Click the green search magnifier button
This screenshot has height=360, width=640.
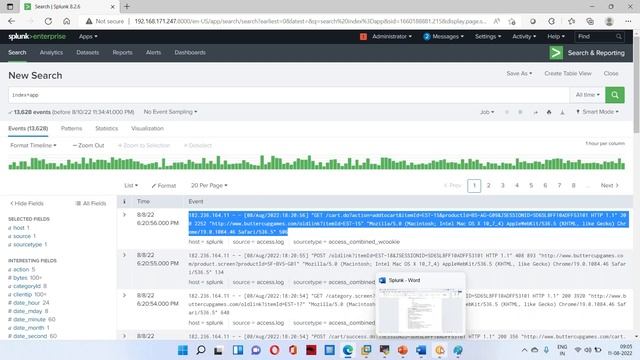point(615,95)
